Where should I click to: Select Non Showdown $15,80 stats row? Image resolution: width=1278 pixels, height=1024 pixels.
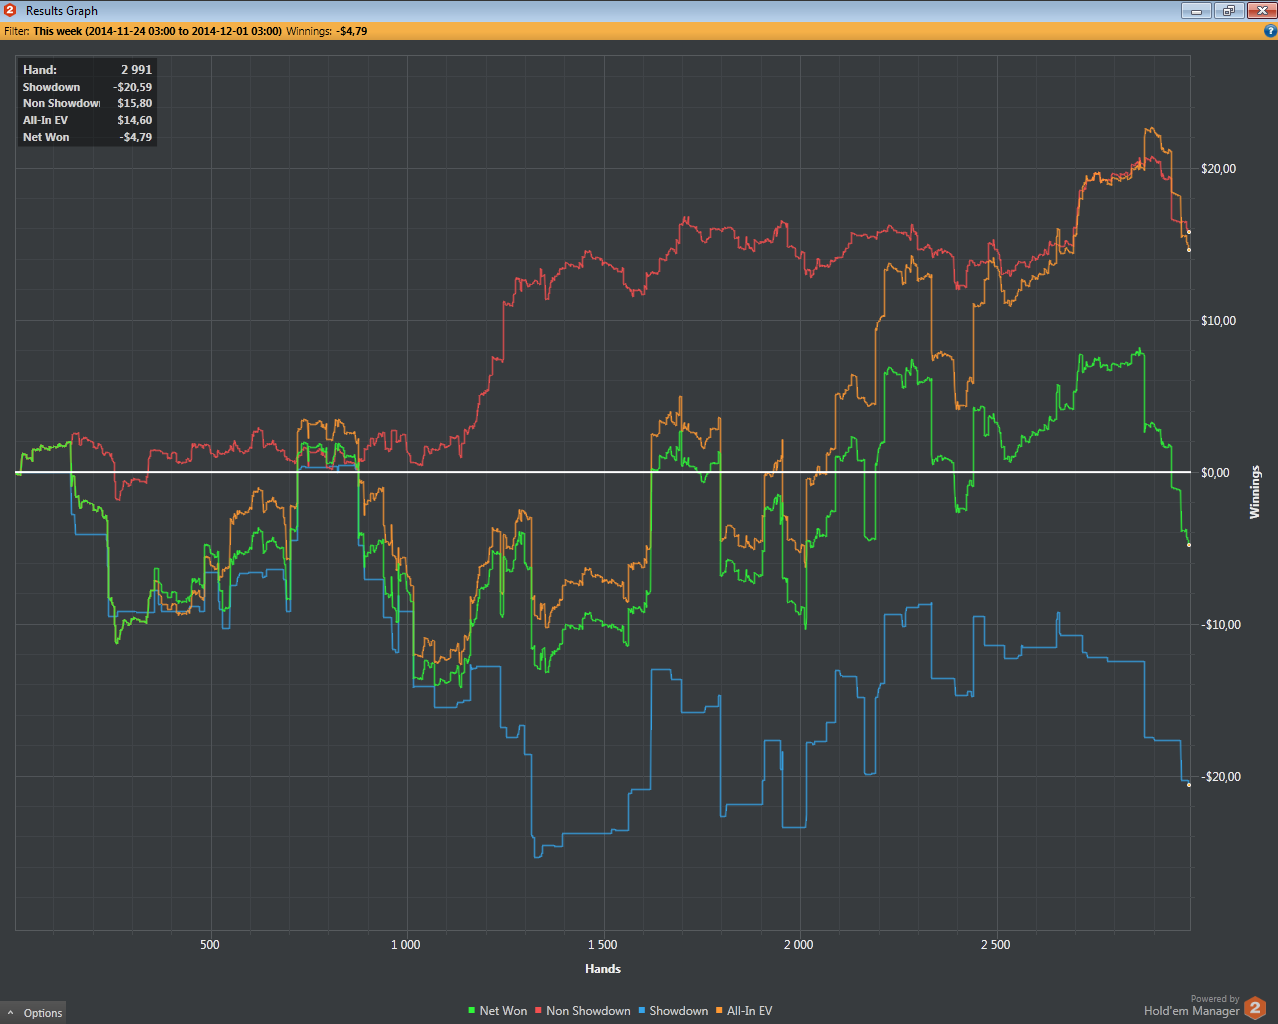click(87, 103)
